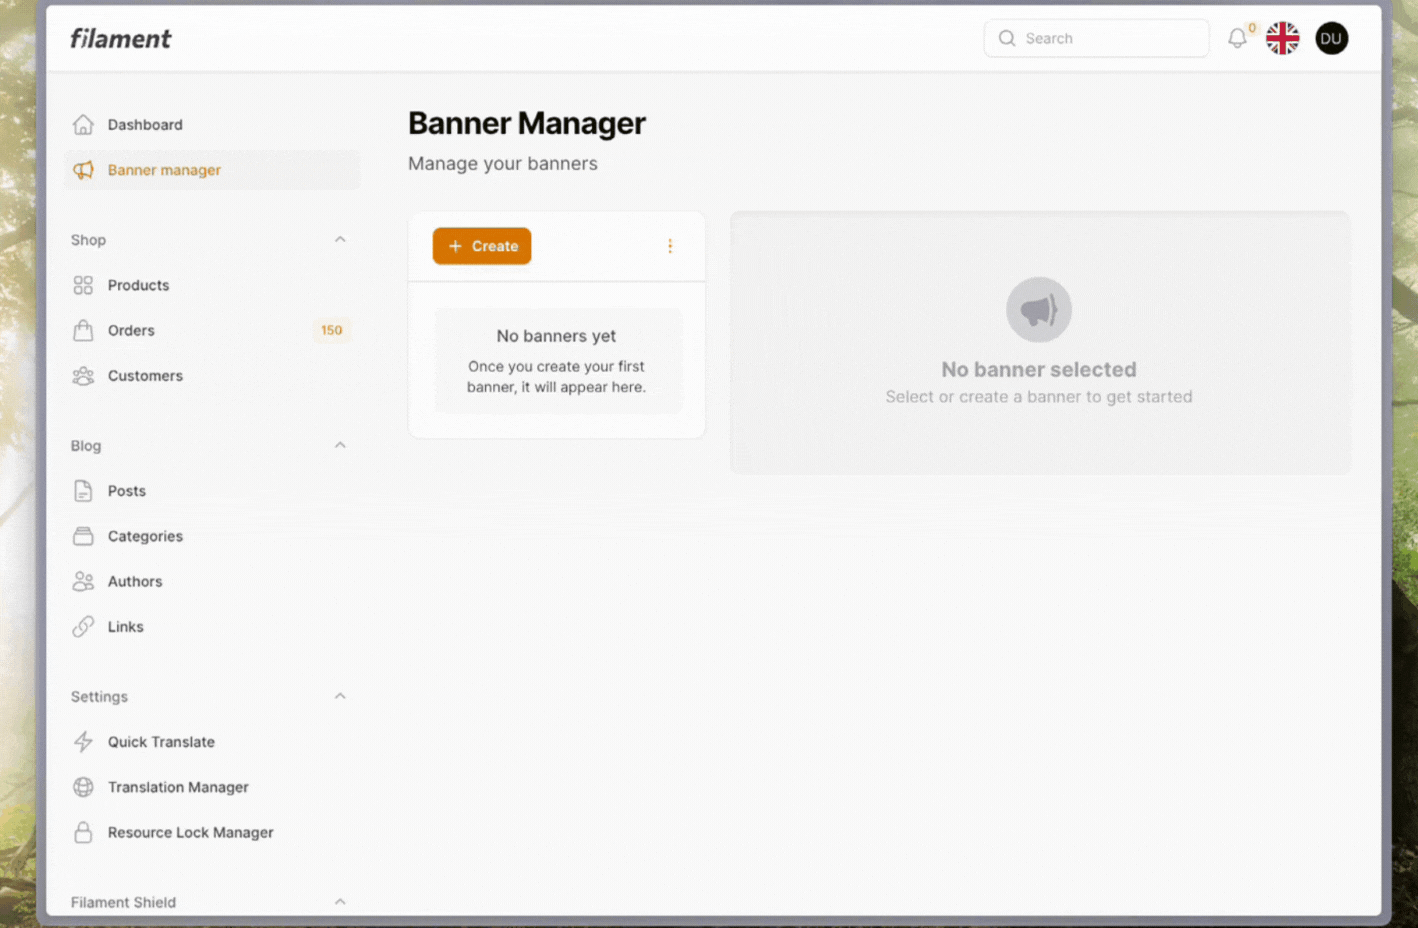Viewport: 1418px width, 928px height.
Task: Click the Create banner button
Action: pyautogui.click(x=482, y=246)
